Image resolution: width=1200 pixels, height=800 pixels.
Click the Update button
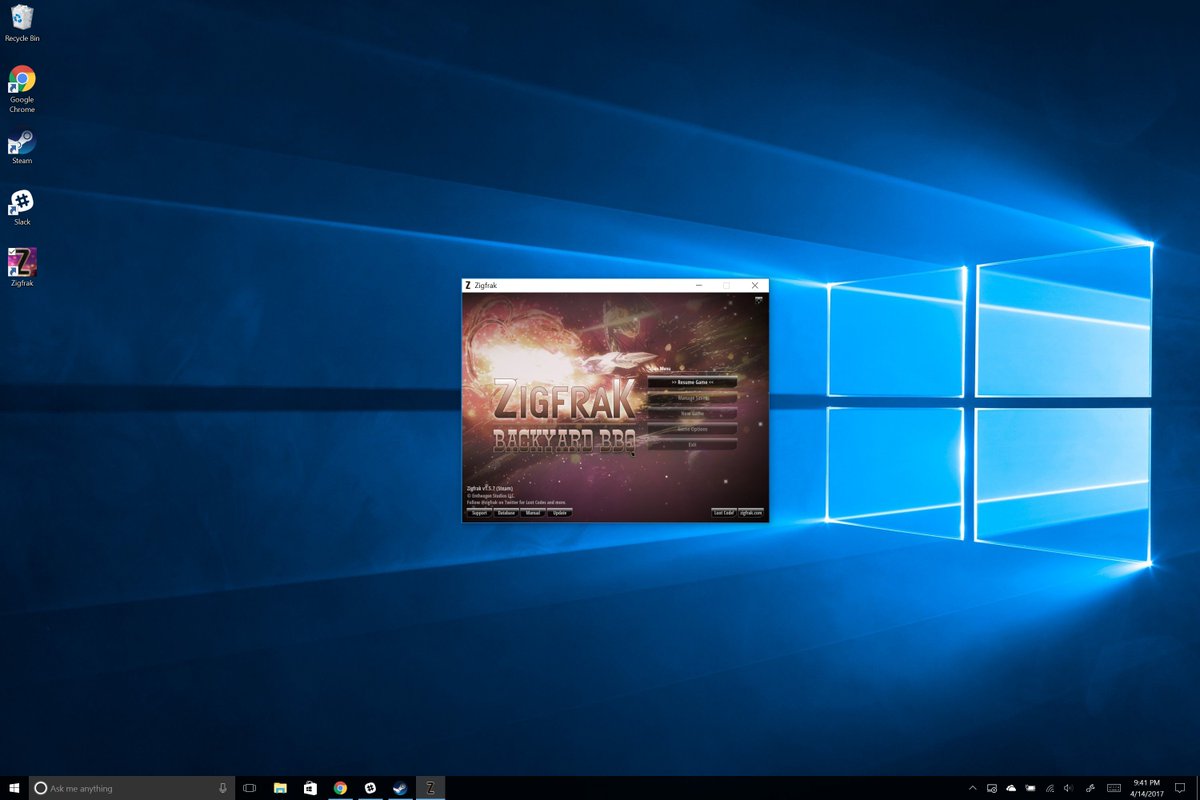560,513
